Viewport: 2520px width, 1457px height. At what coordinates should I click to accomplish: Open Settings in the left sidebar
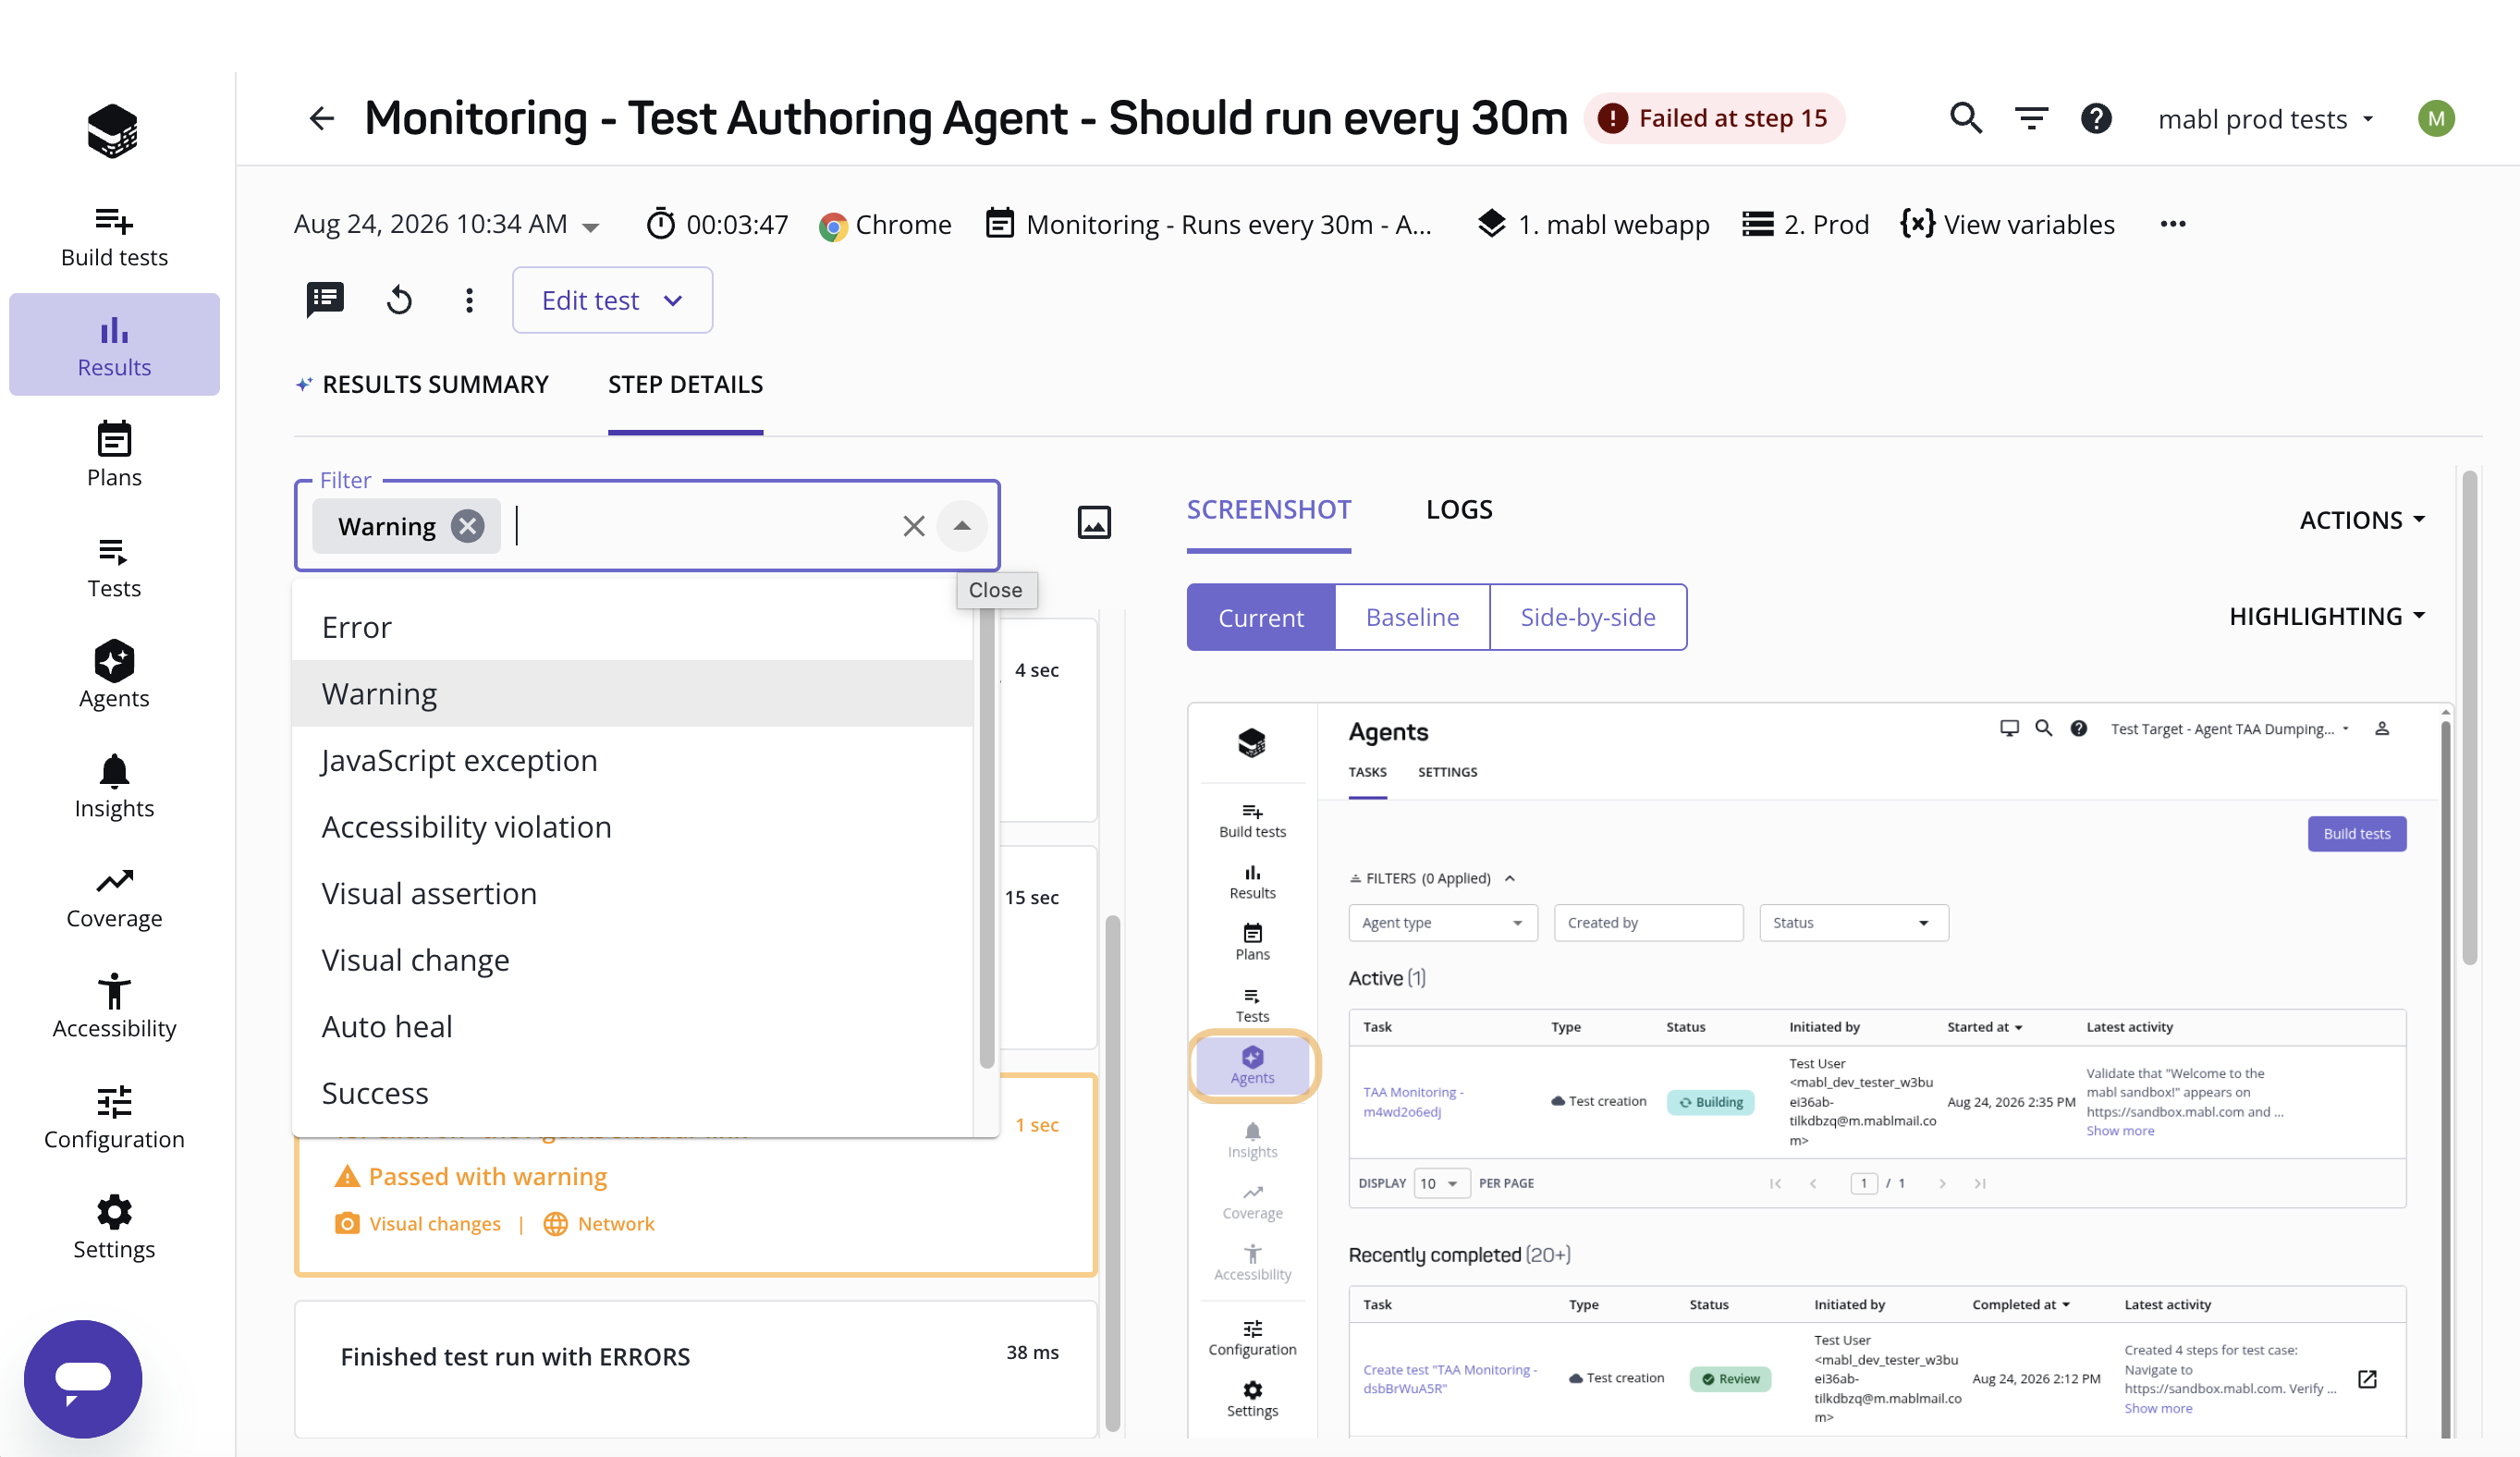point(114,1228)
